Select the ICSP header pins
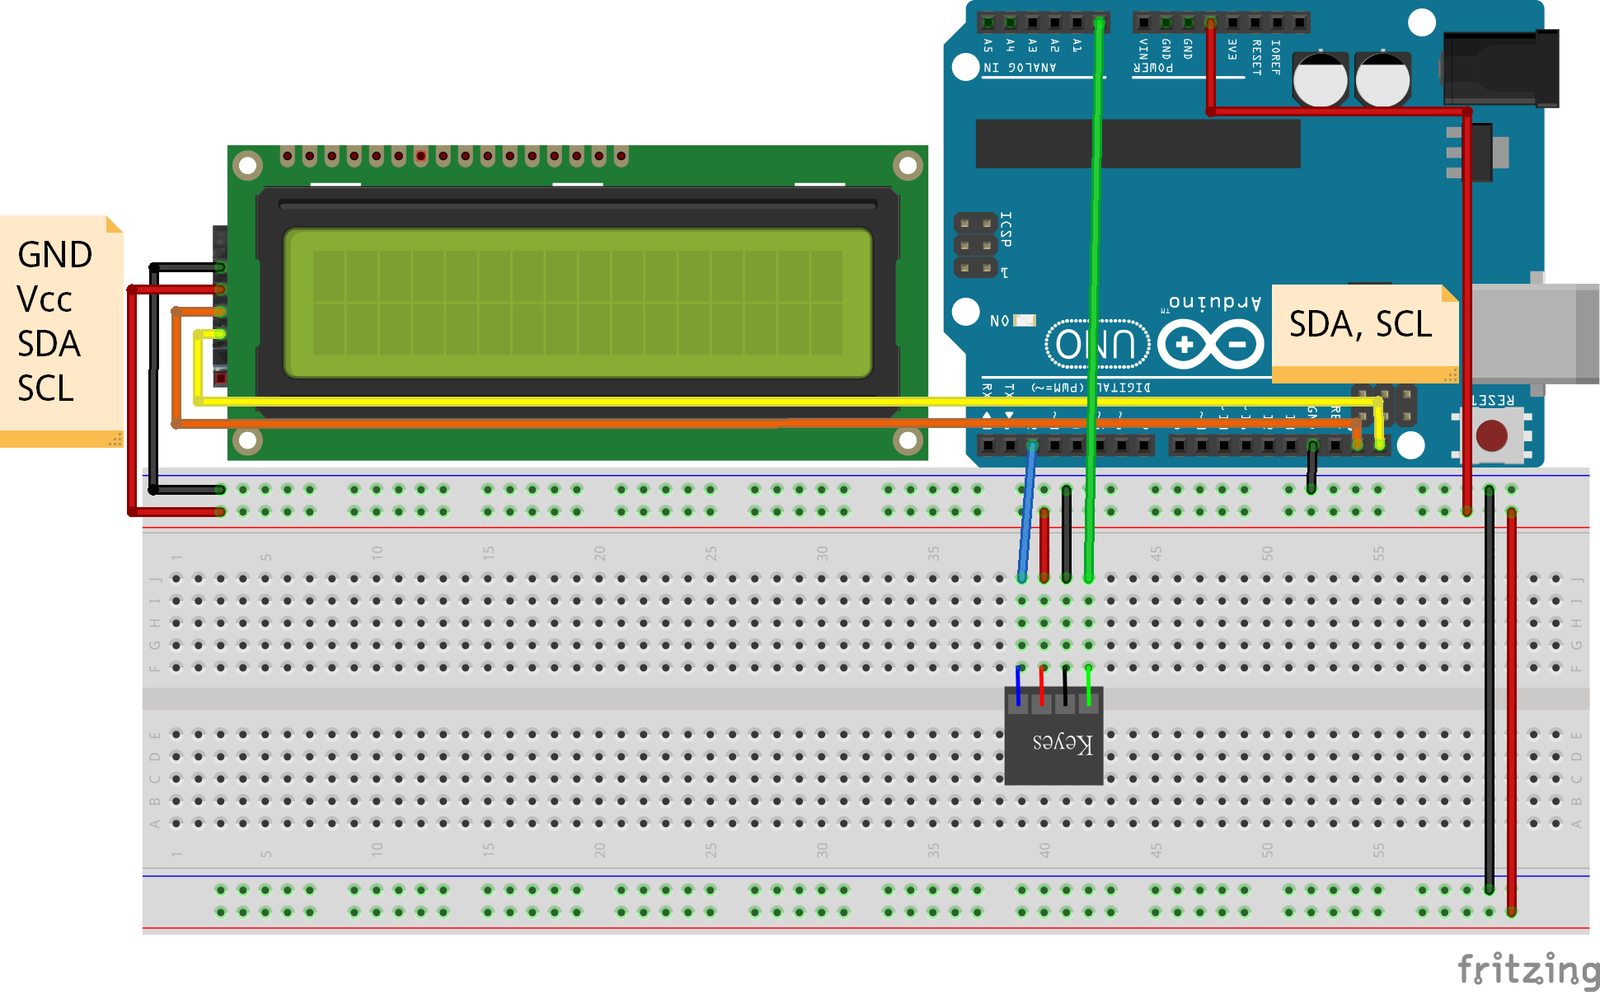Image resolution: width=1600 pixels, height=992 pixels. pyautogui.click(x=975, y=245)
